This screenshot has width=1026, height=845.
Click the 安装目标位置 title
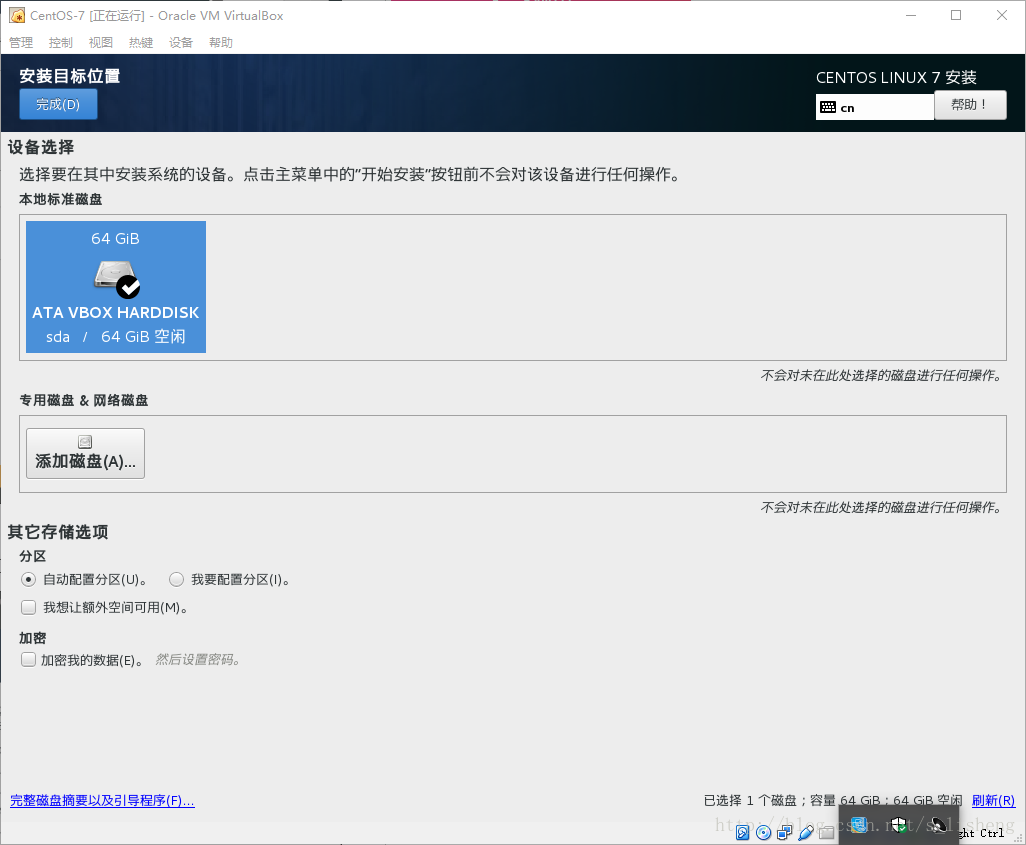[x=70, y=76]
